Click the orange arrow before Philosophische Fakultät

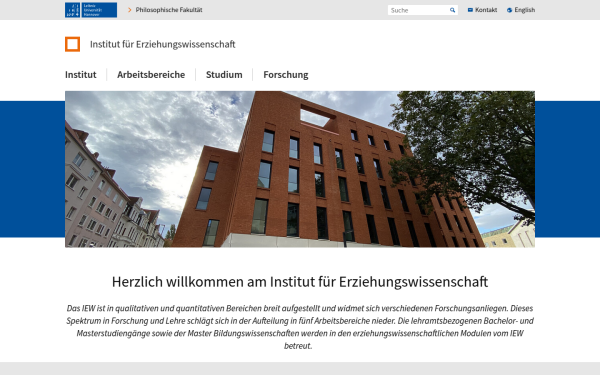tap(130, 10)
